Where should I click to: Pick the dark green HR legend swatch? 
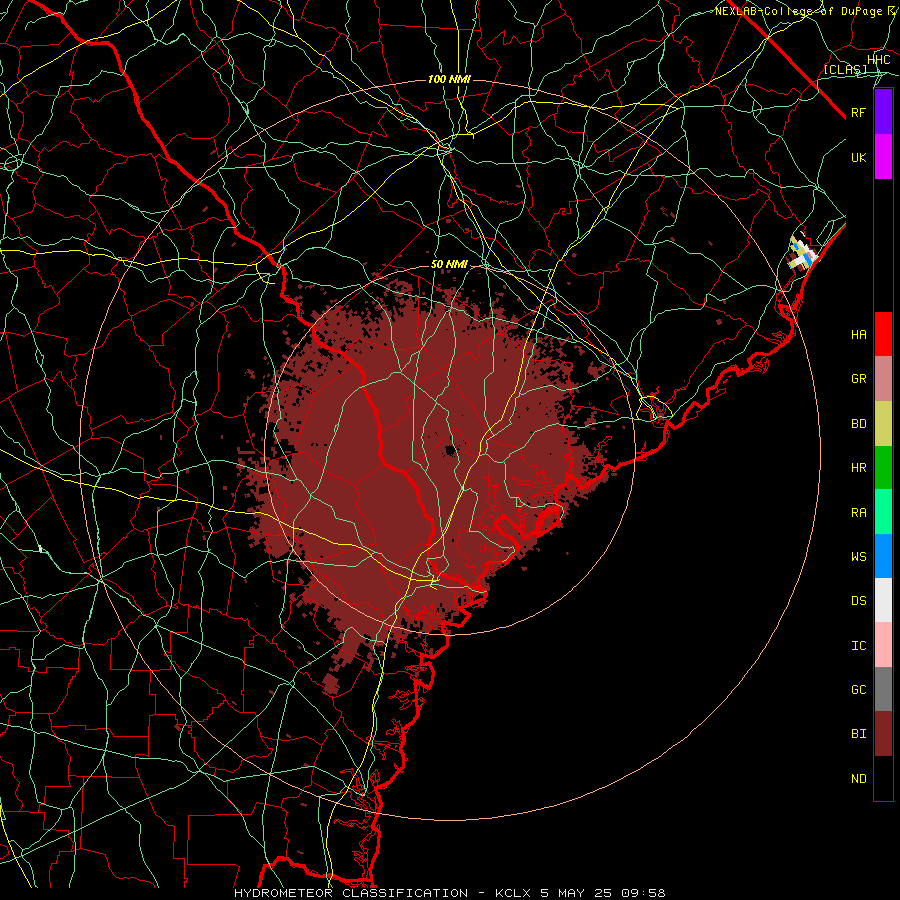pos(883,468)
